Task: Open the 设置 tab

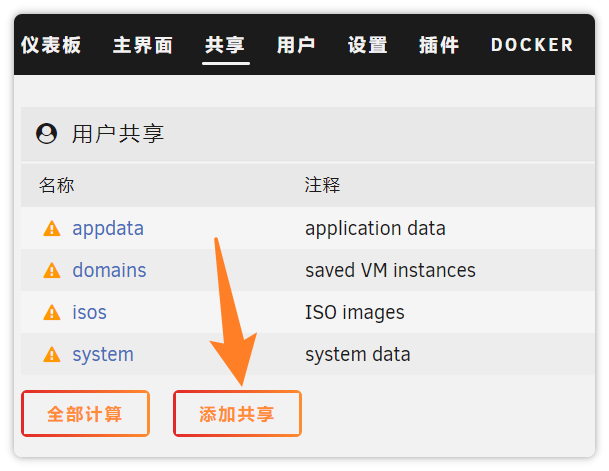Action: point(367,45)
